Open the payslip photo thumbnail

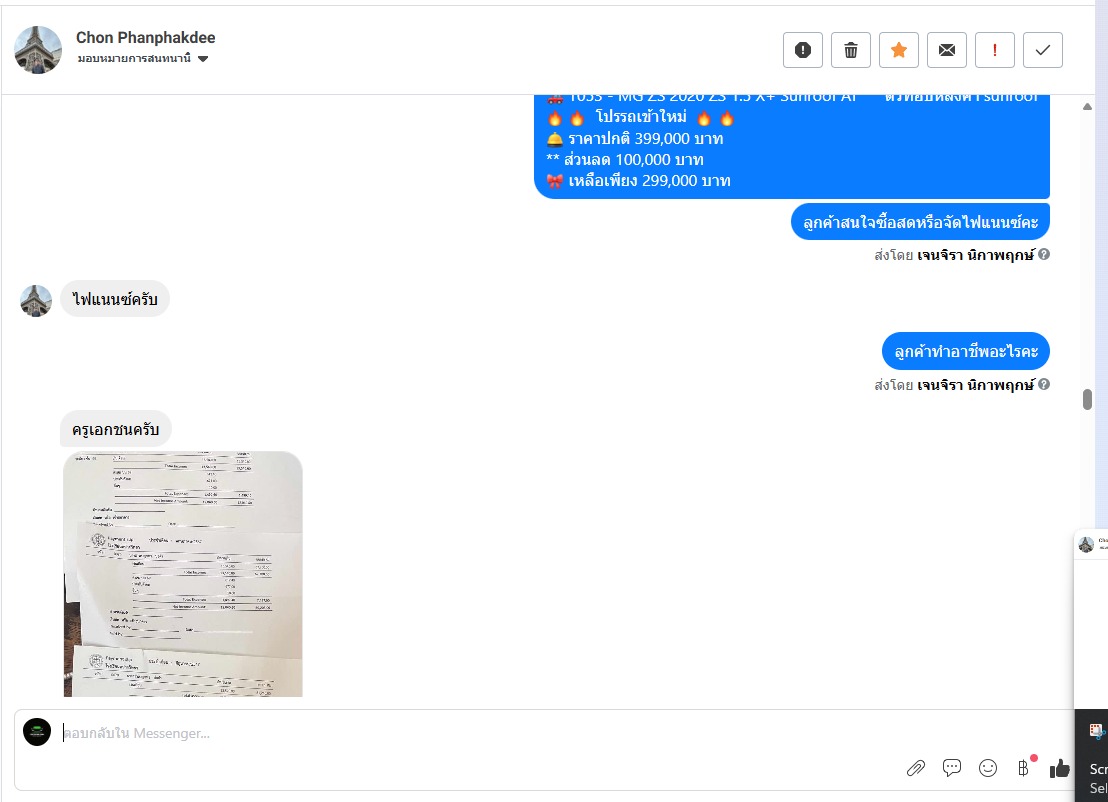(x=183, y=574)
